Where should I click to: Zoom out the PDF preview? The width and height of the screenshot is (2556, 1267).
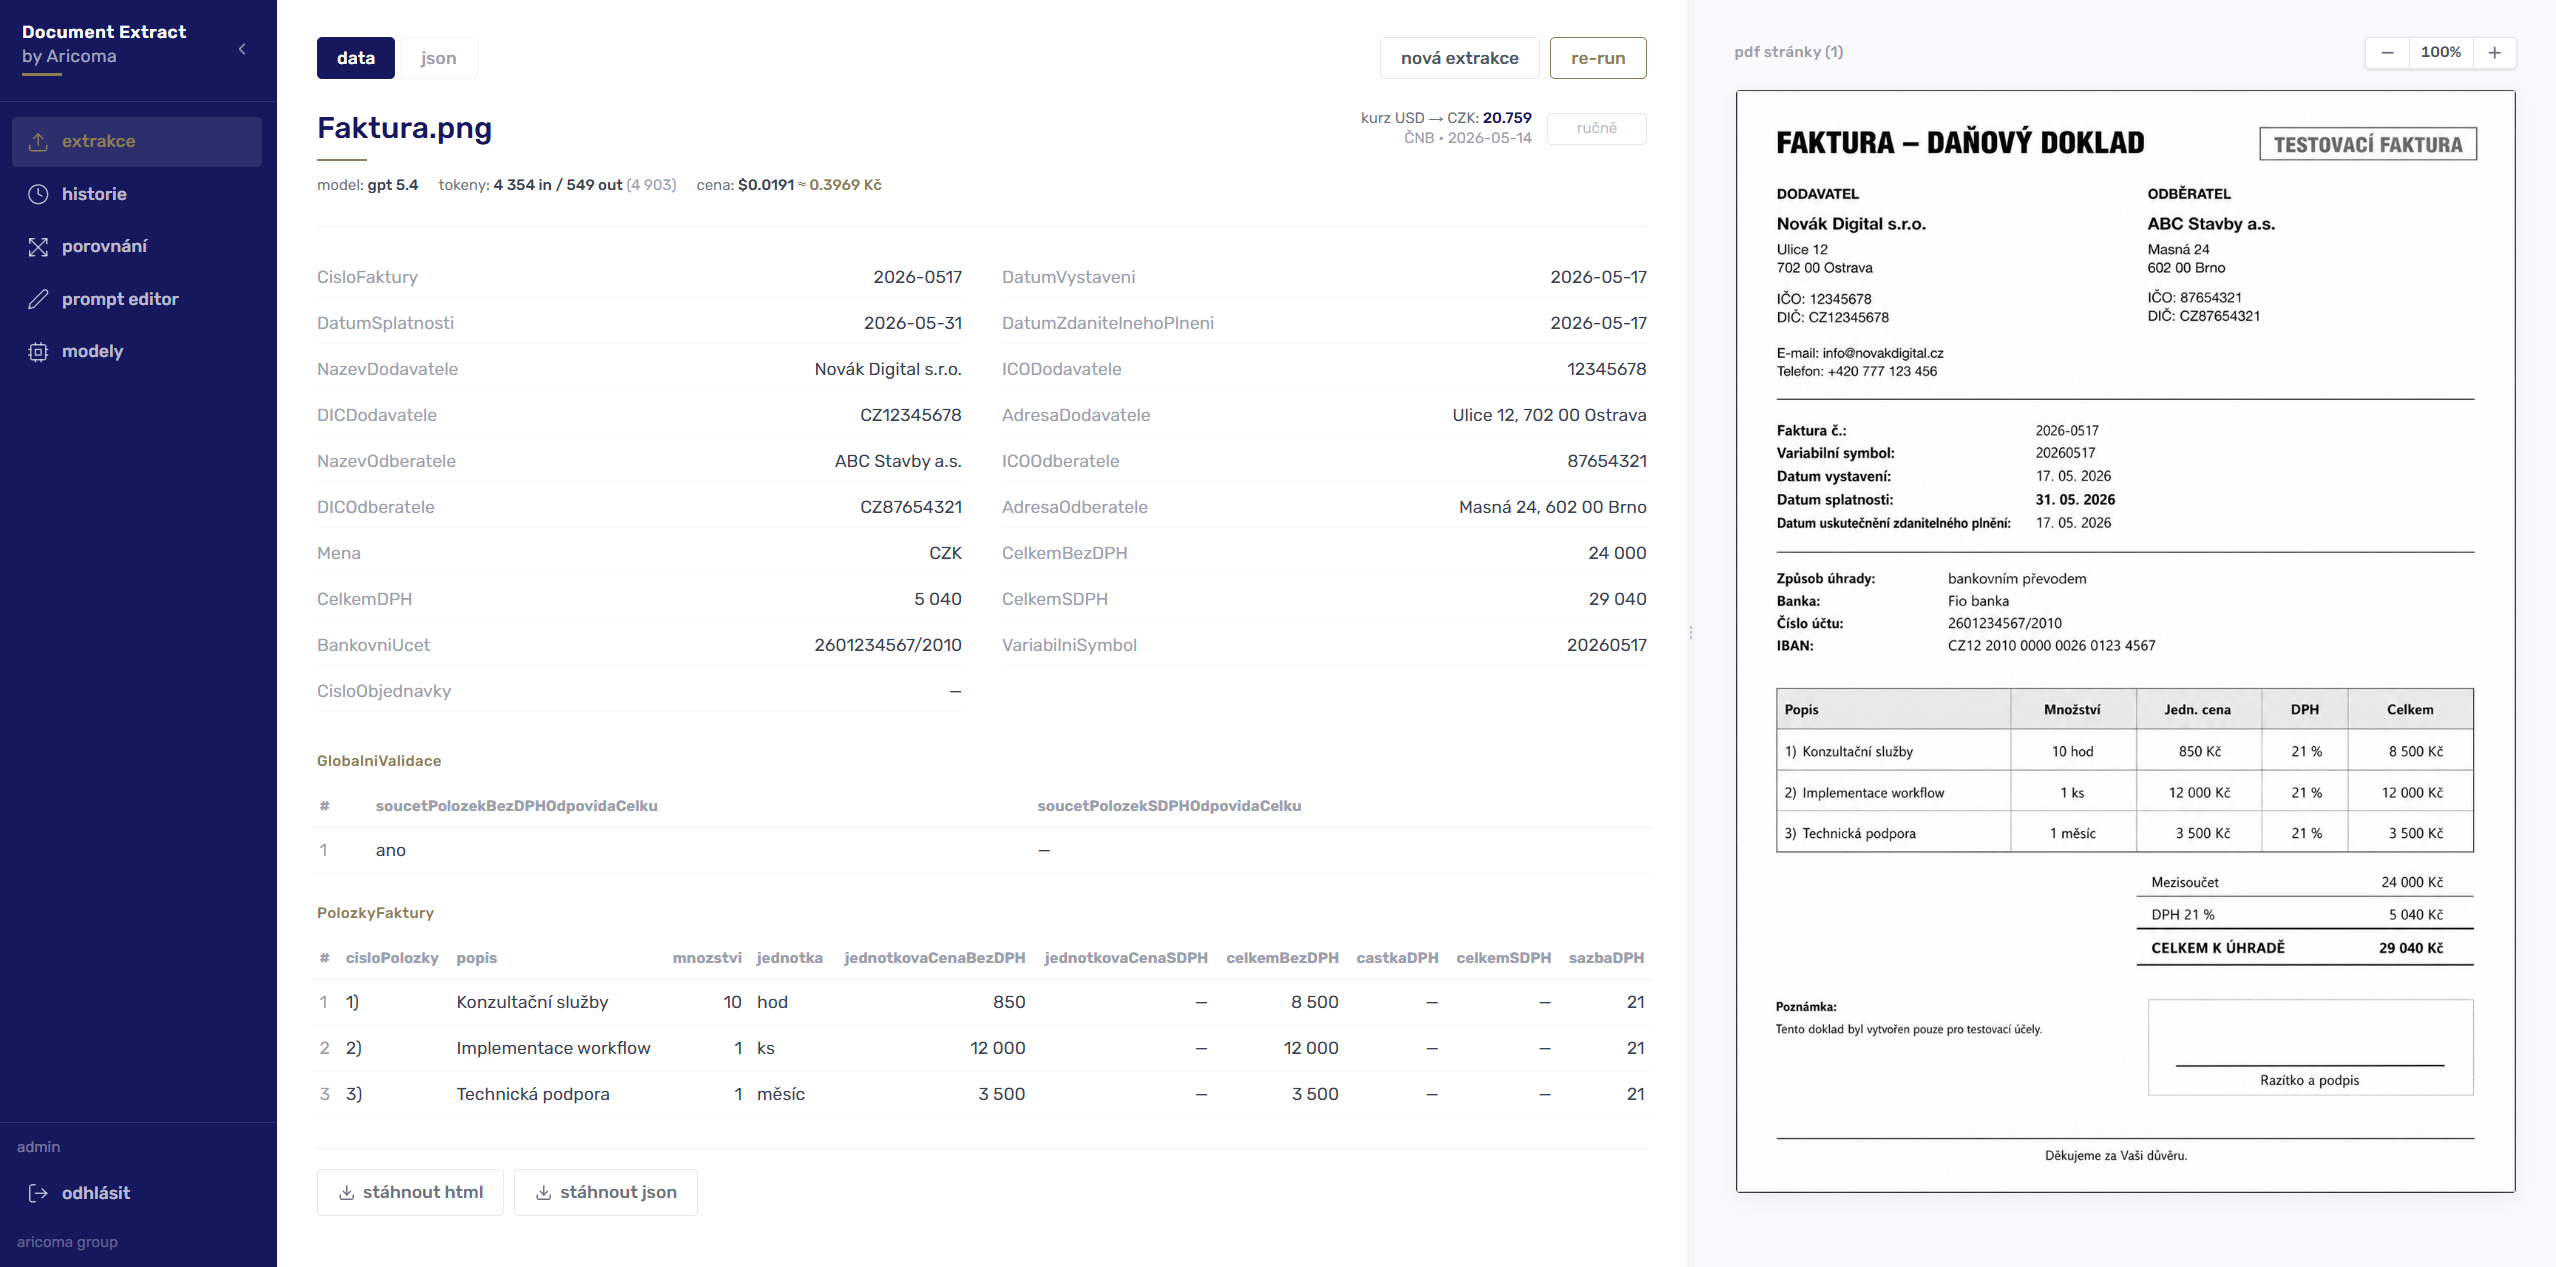tap(2388, 53)
